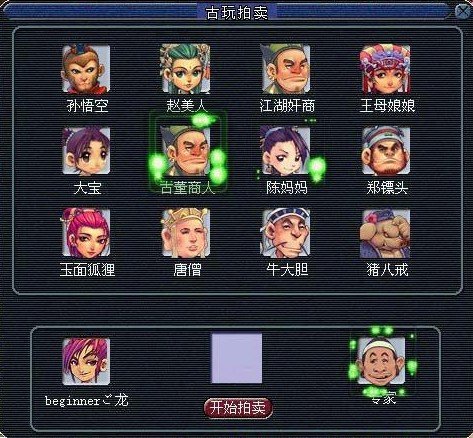Click the 古董商人 name label
473x438 pixels.
tap(187, 188)
